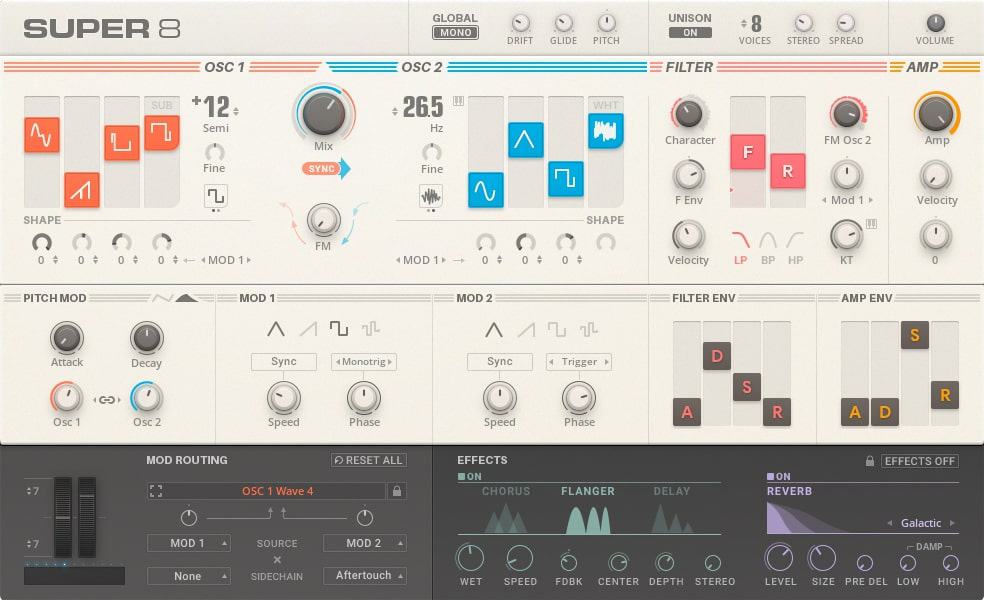The image size is (984, 600).
Task: Toggle the oscillator SYNC switch
Action: [326, 169]
